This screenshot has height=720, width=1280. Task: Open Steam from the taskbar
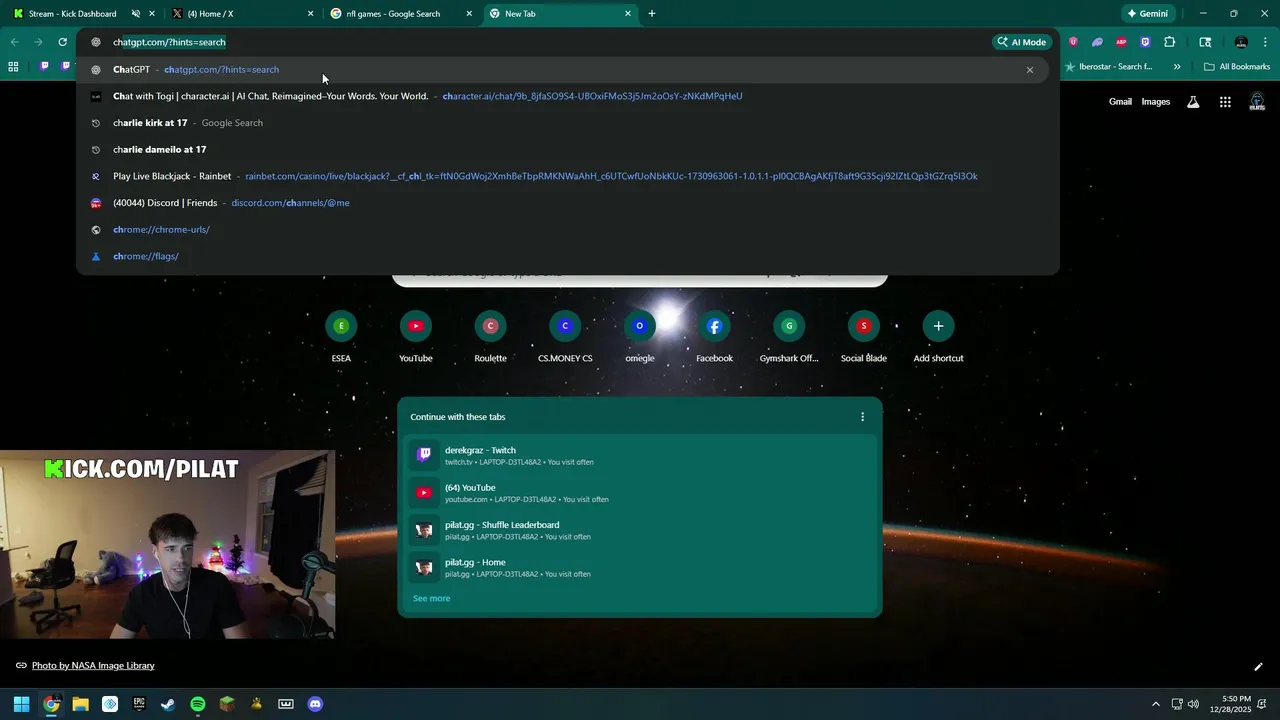tap(168, 704)
